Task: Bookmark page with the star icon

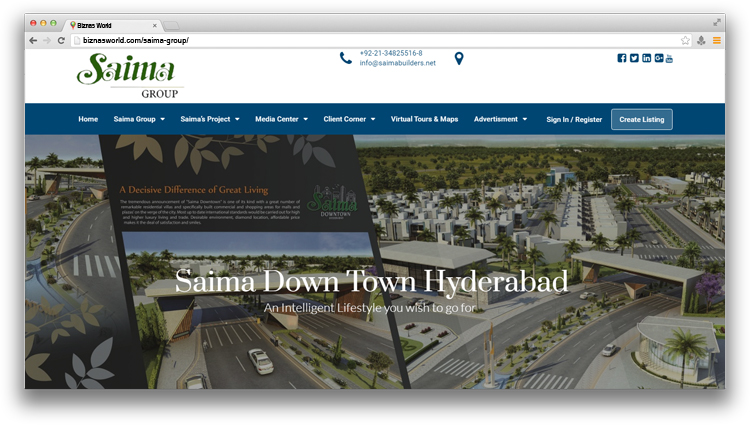Action: pos(685,41)
